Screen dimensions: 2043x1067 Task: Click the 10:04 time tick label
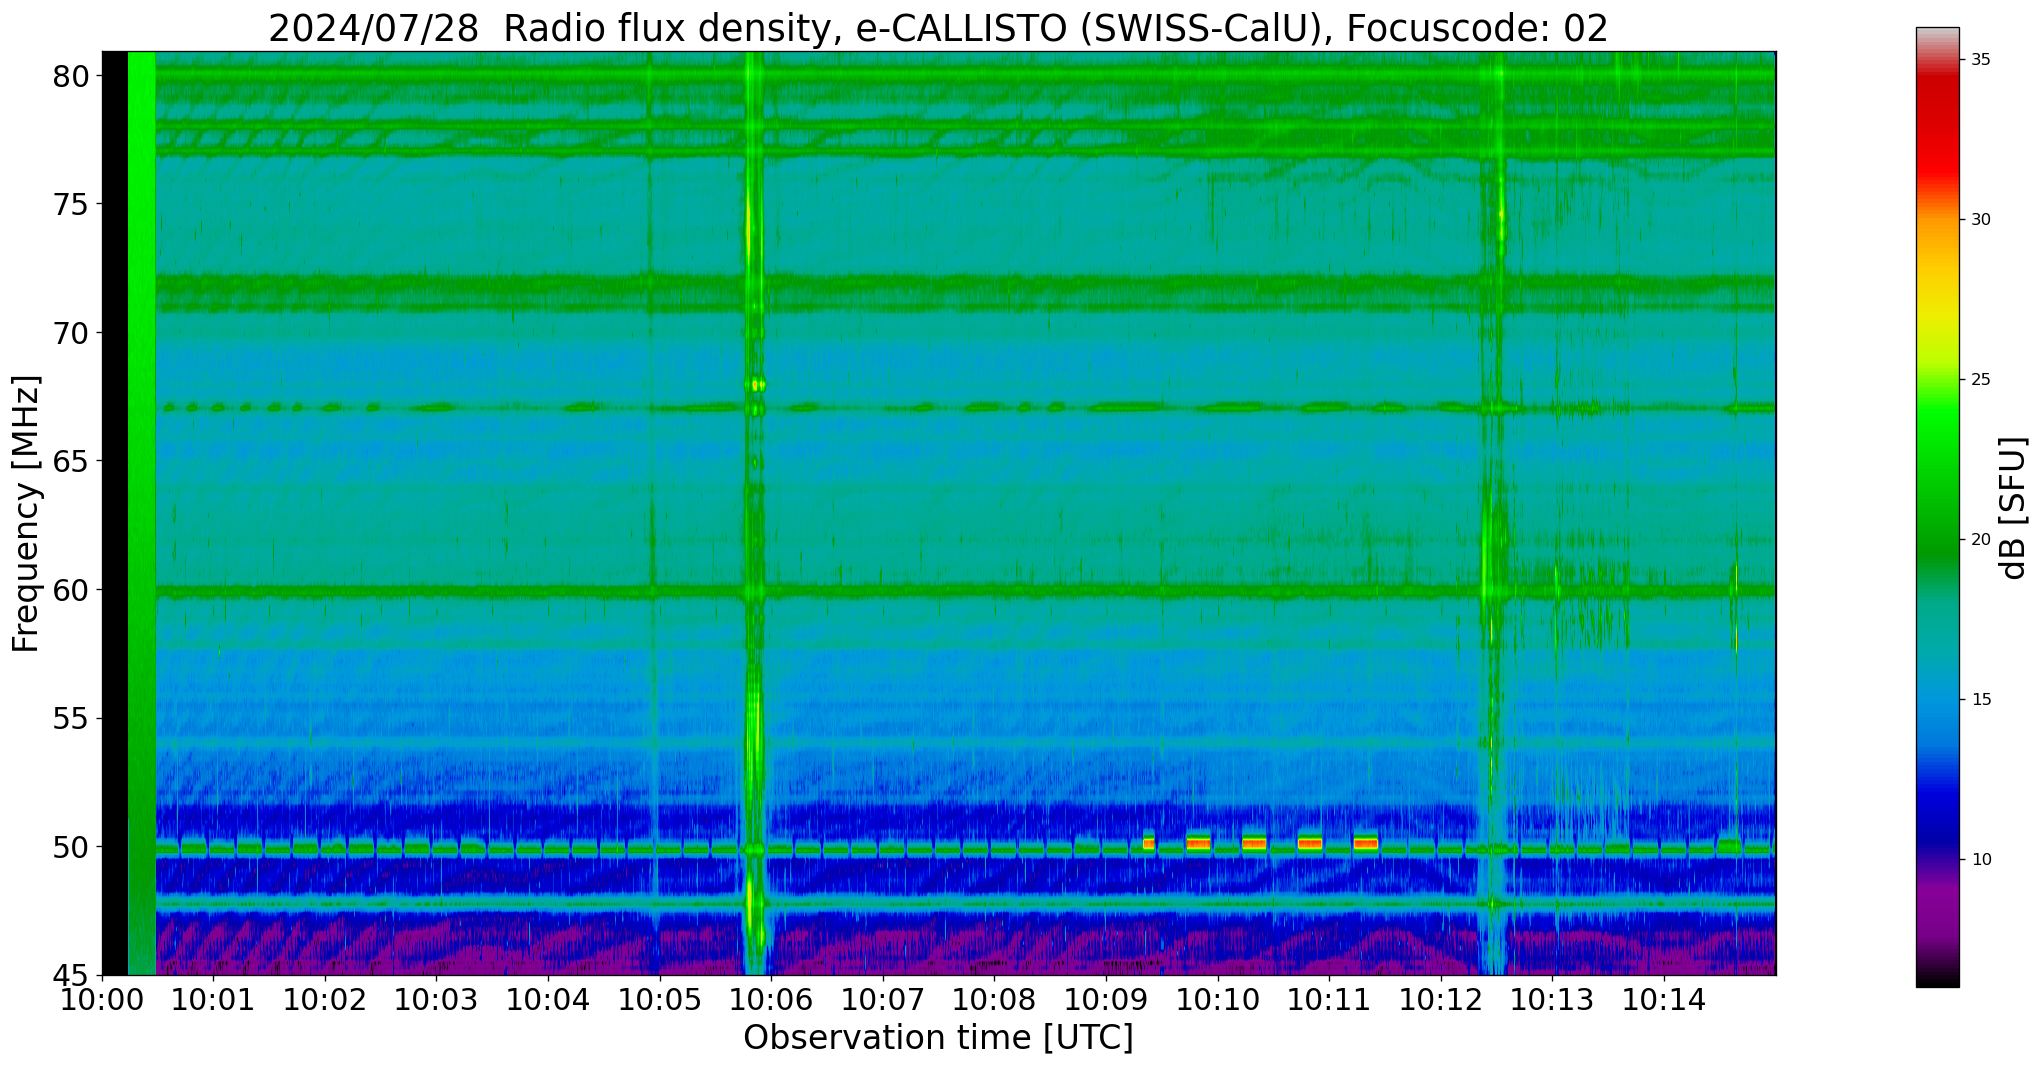(548, 1001)
